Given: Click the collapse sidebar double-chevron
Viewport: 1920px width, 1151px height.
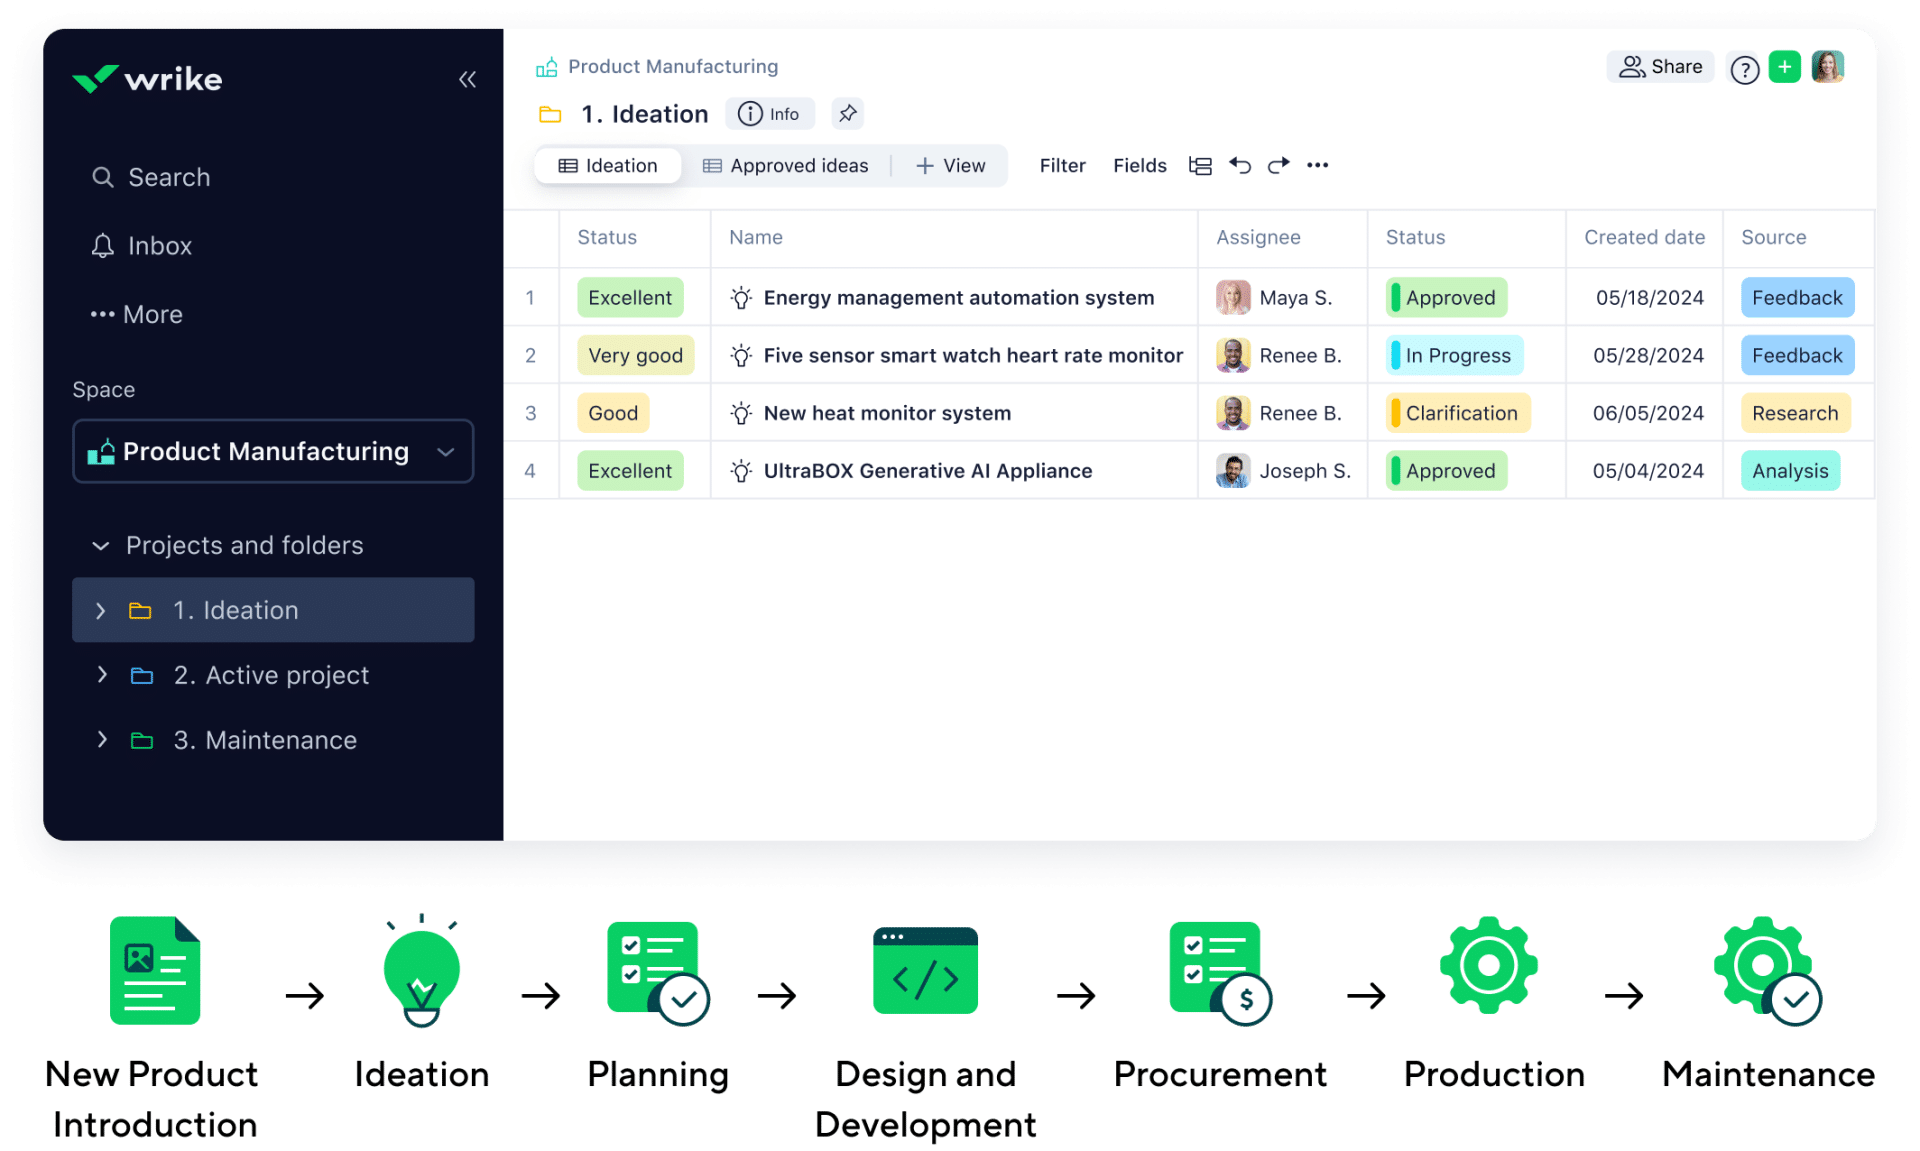Looking at the screenshot, I should click(x=467, y=79).
